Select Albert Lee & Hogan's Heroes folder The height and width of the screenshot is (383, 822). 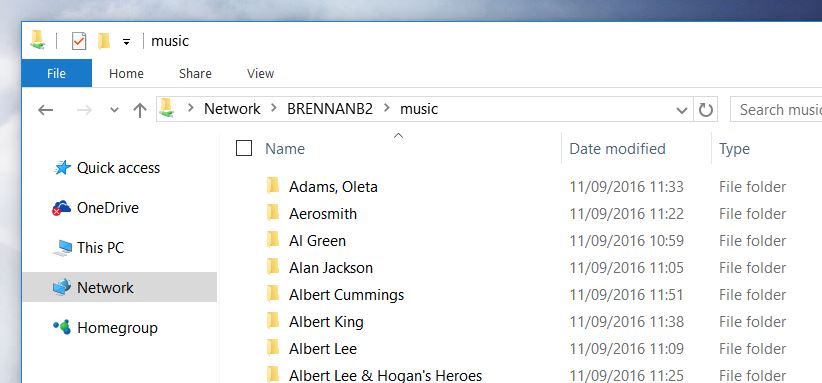(x=385, y=376)
